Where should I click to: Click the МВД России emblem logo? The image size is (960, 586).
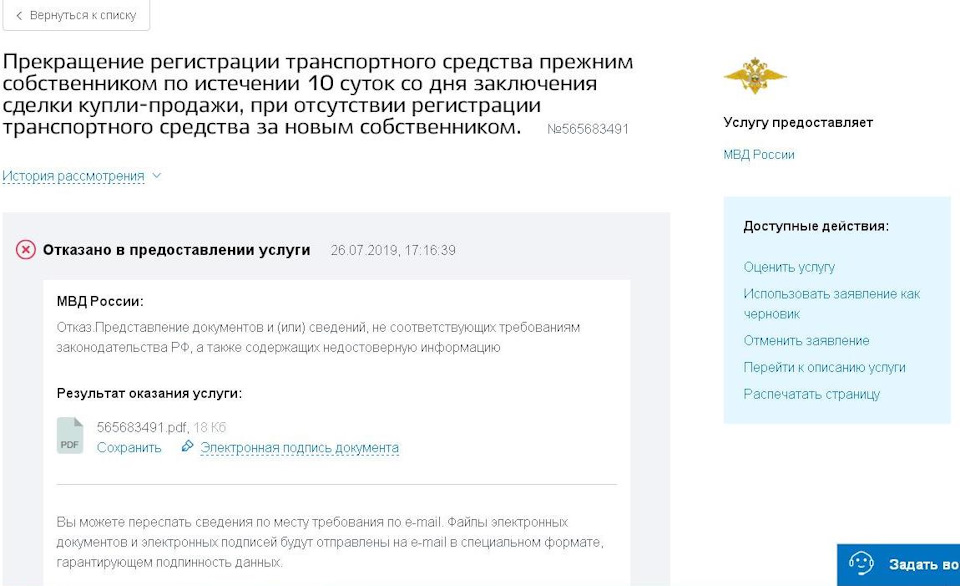(x=754, y=75)
